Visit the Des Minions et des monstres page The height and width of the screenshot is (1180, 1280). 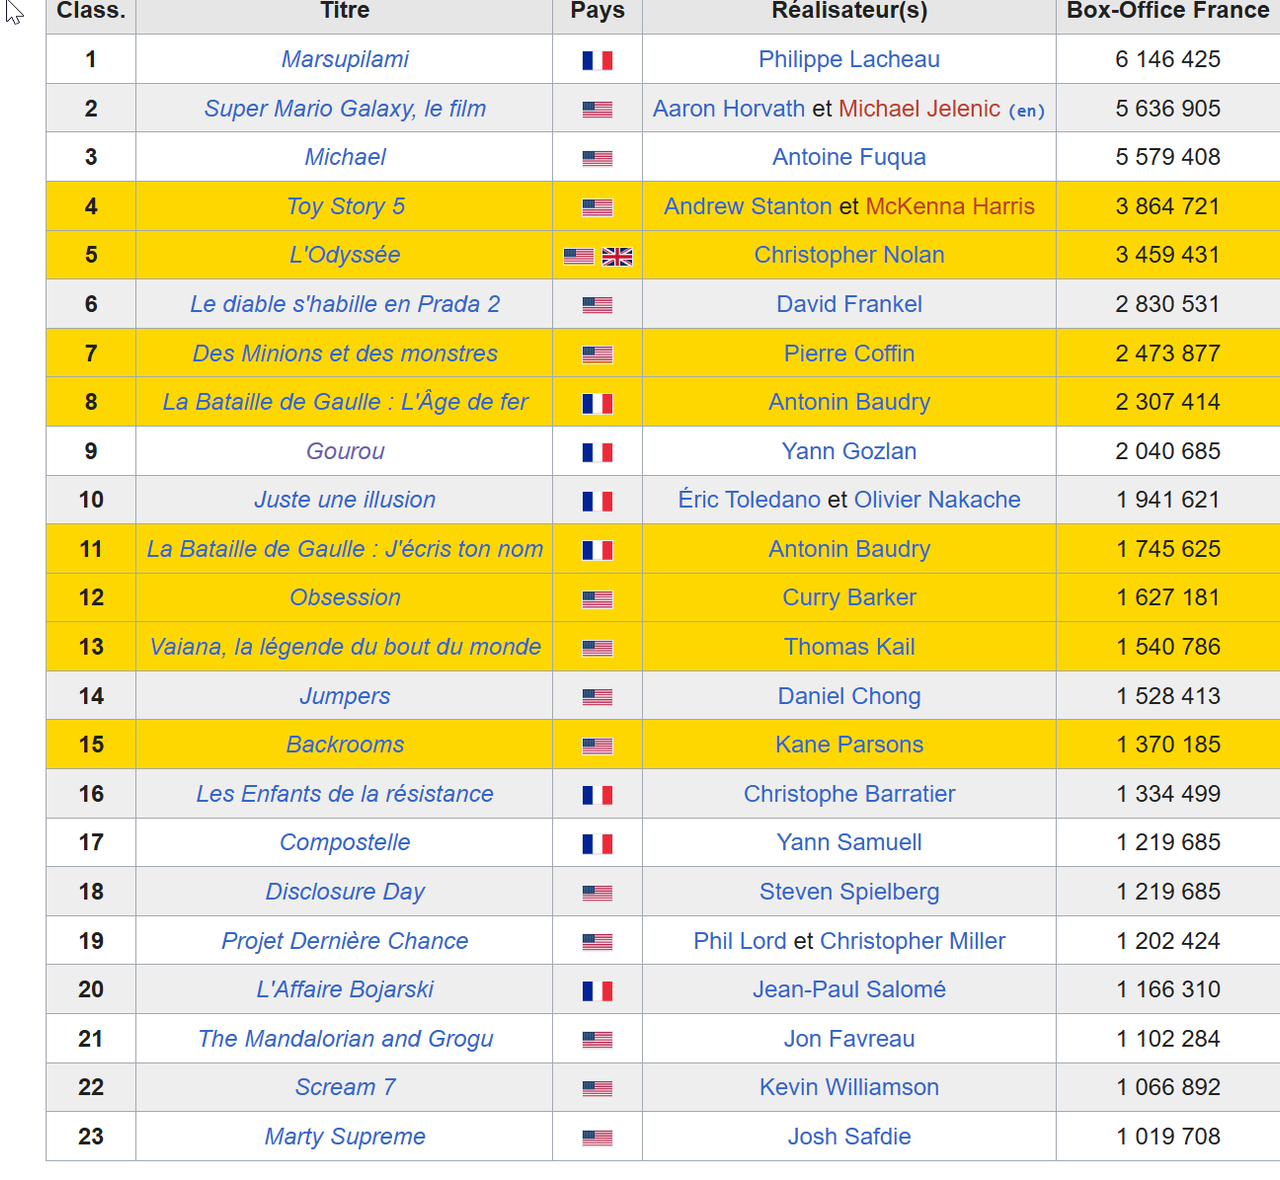click(x=345, y=354)
